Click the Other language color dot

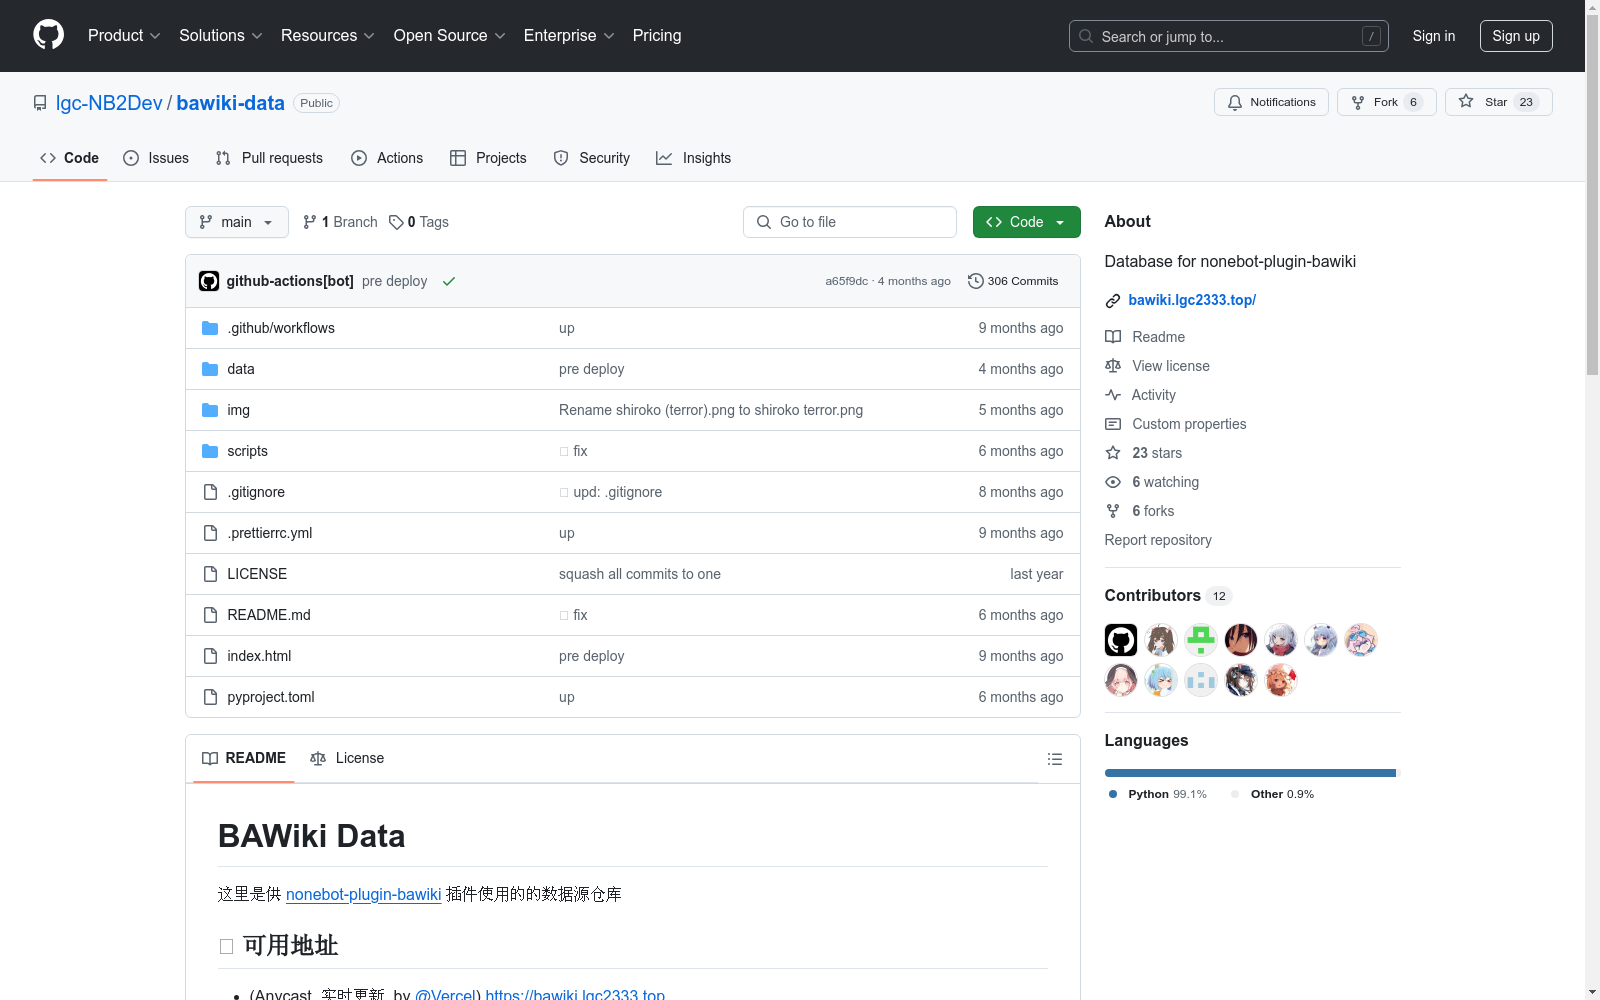click(x=1235, y=794)
